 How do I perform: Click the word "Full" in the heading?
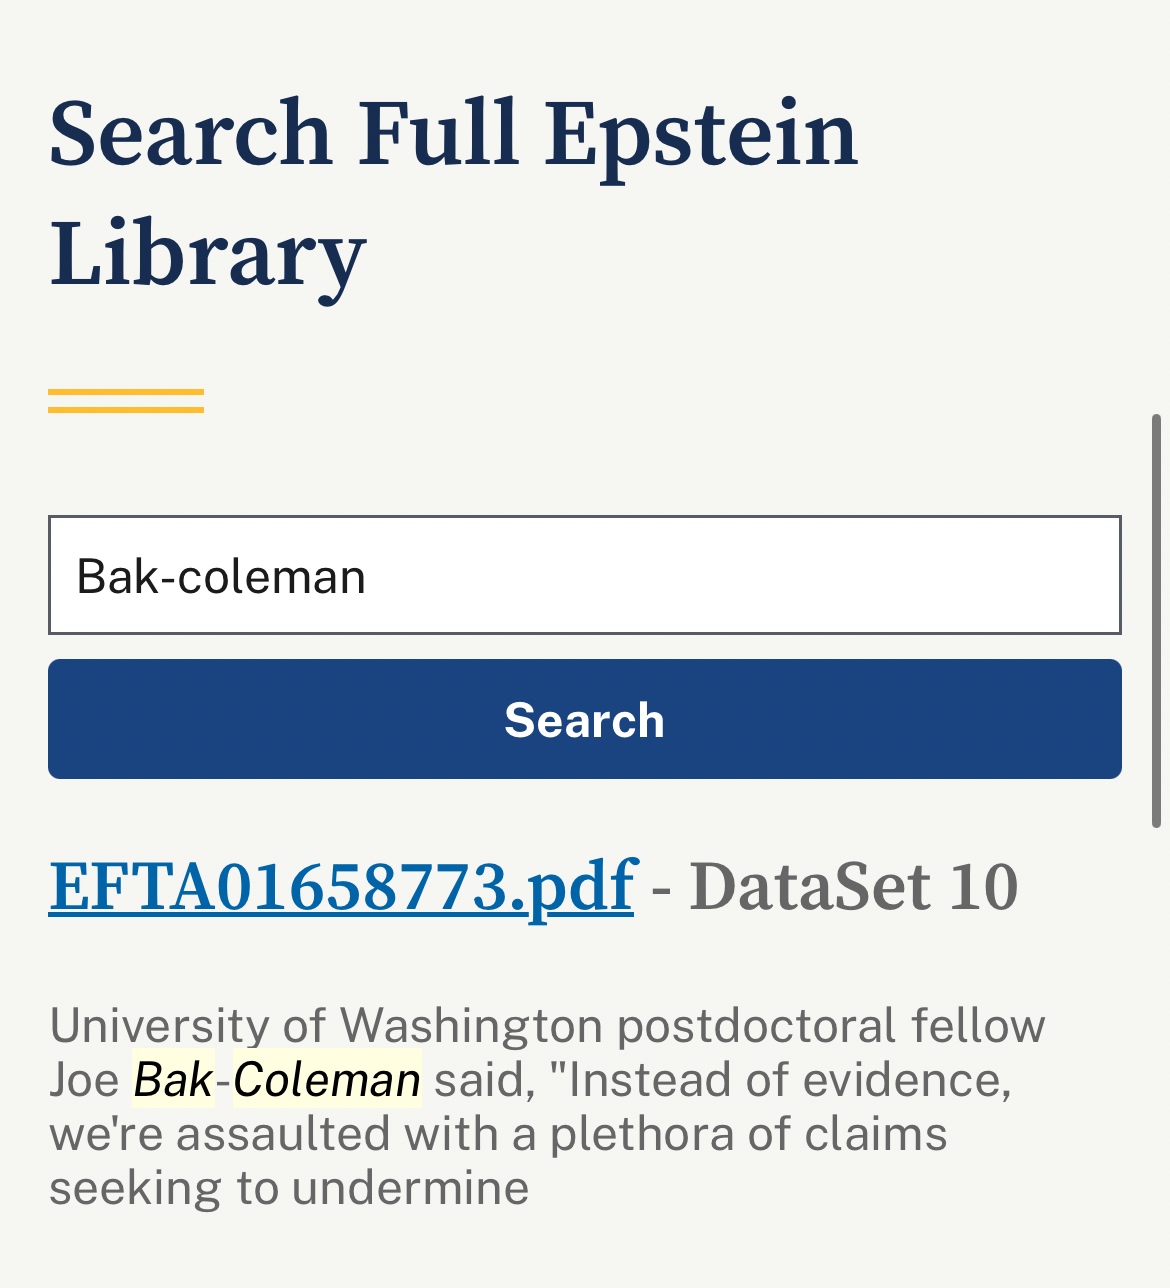(x=438, y=134)
